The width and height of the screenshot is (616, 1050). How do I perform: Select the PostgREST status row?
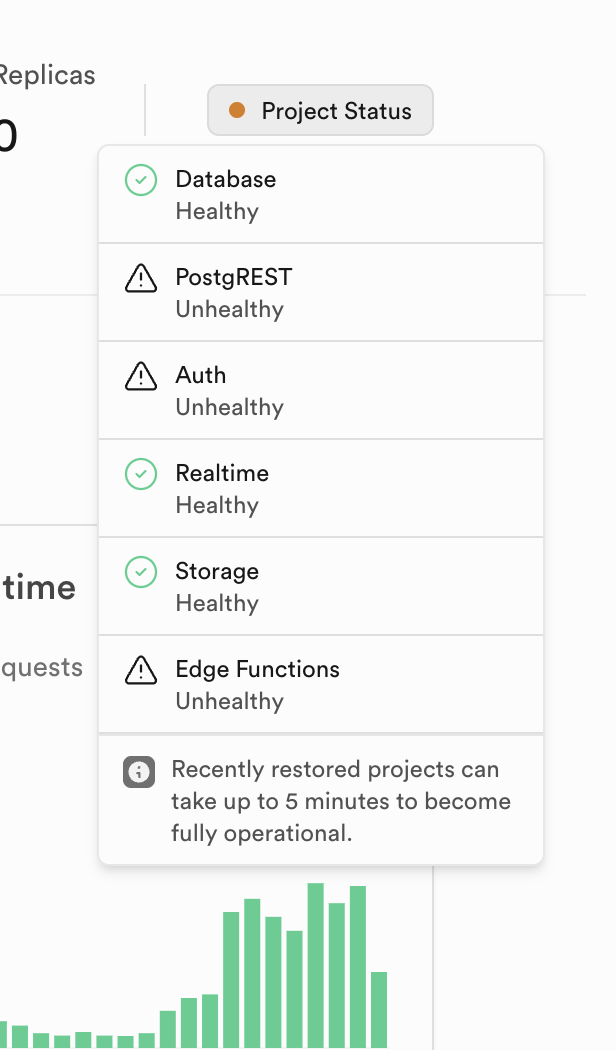[x=320, y=292]
